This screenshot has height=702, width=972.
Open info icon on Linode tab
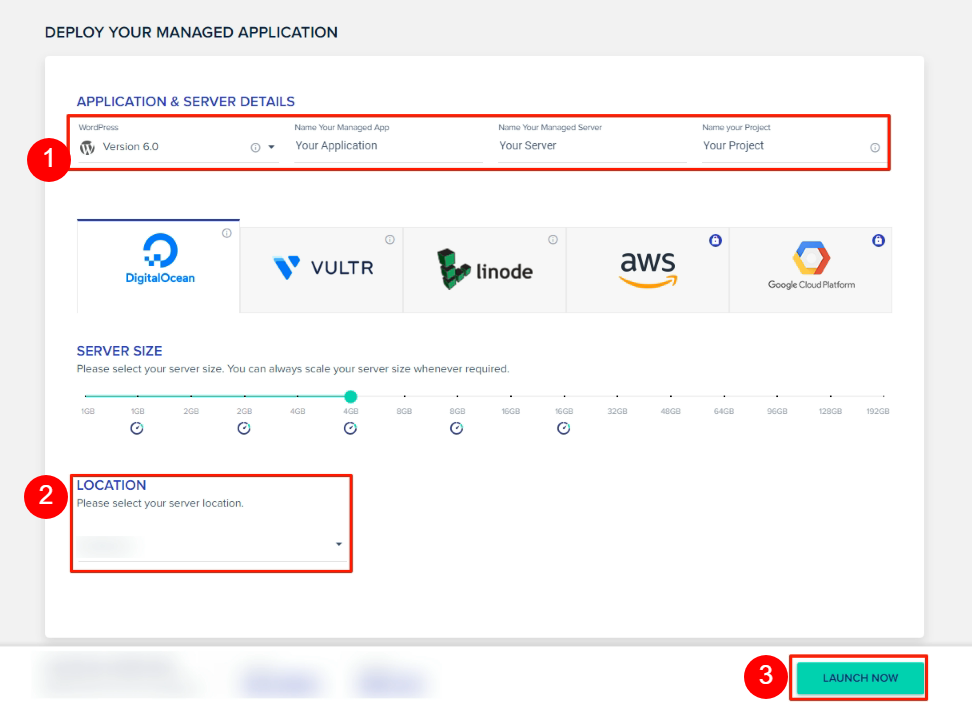553,239
